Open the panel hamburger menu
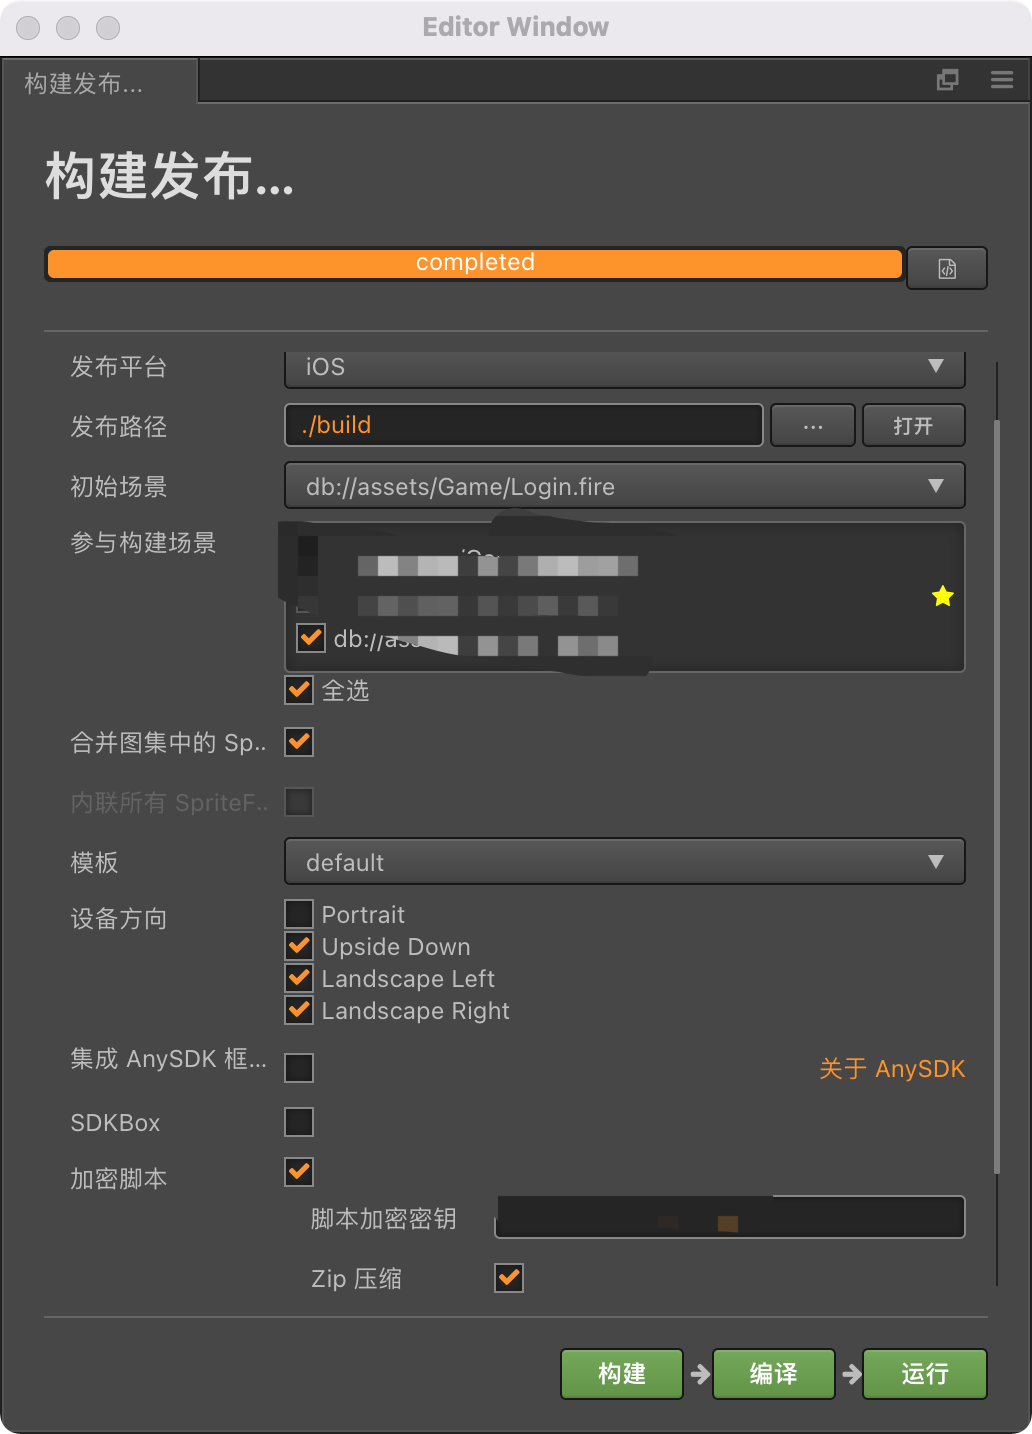The height and width of the screenshot is (1434, 1032). pos(1002,80)
